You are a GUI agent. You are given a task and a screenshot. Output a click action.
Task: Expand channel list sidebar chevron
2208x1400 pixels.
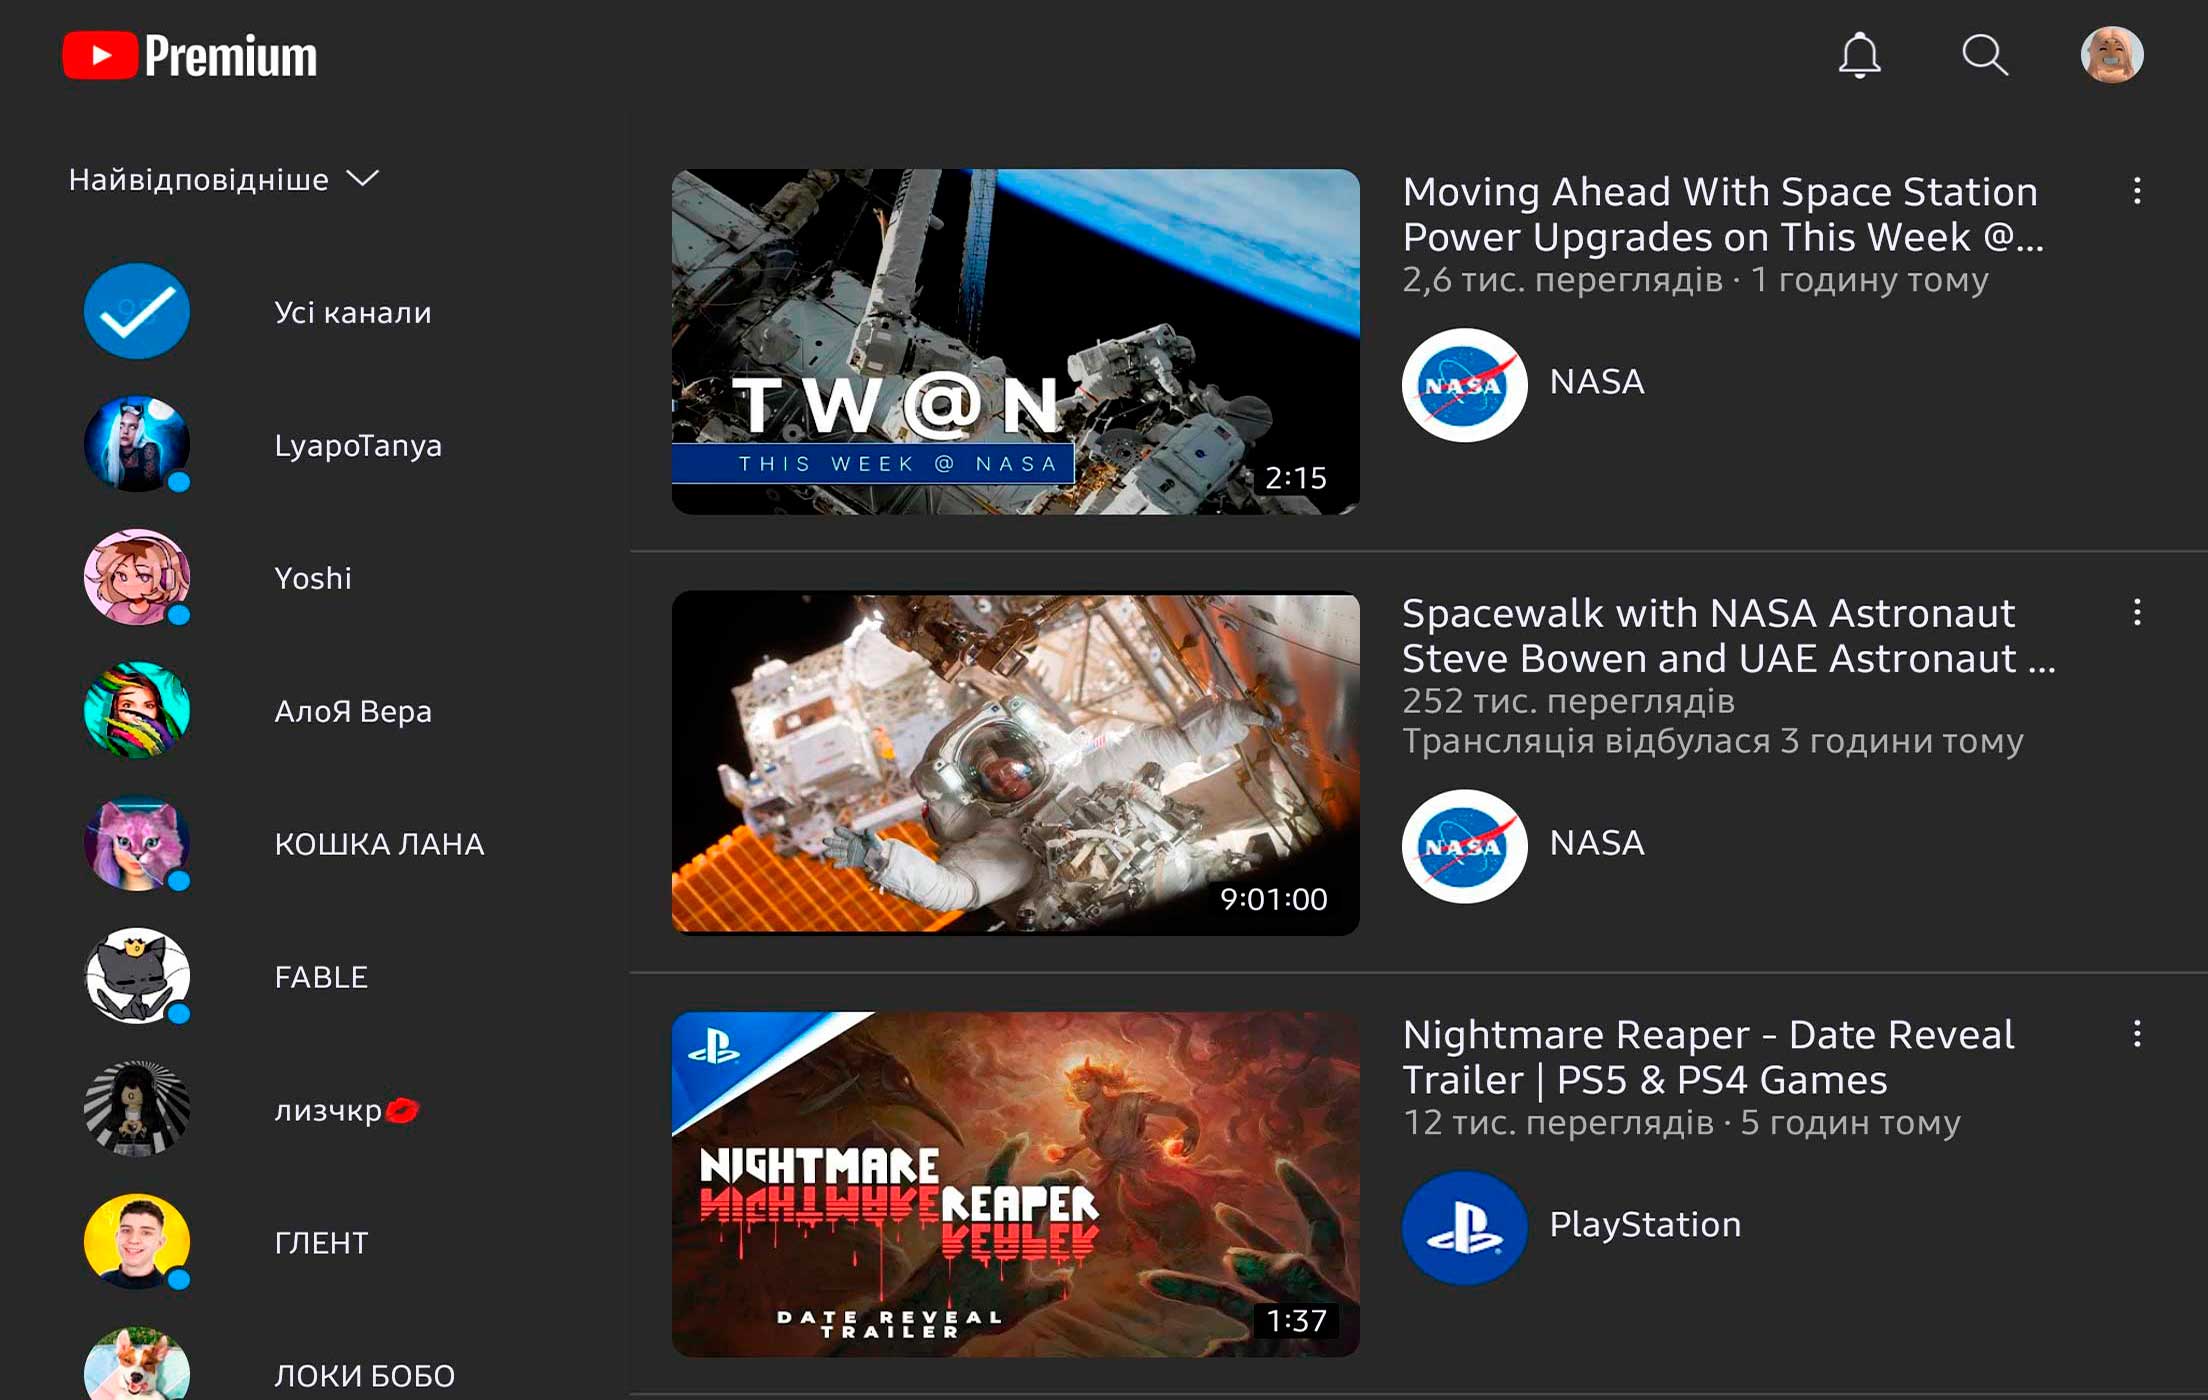pos(372,179)
